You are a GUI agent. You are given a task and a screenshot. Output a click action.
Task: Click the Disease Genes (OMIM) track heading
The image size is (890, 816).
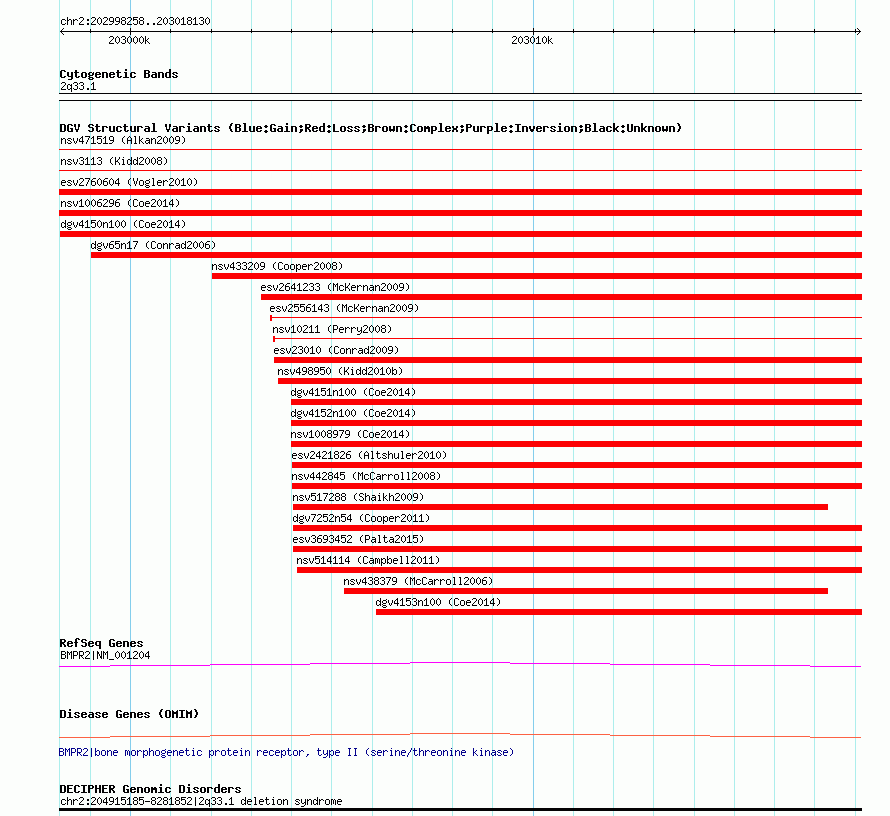coord(129,714)
